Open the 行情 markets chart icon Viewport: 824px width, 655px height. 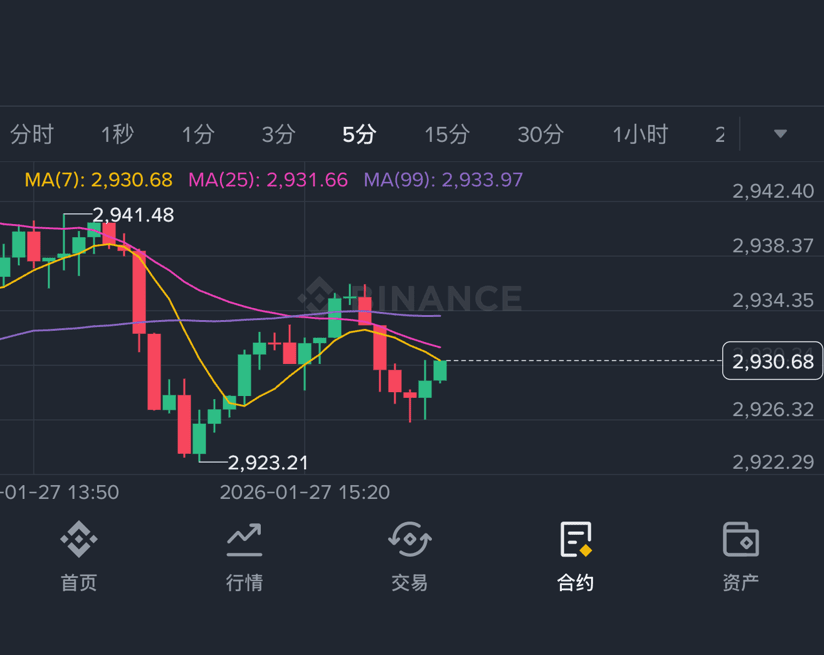click(244, 540)
